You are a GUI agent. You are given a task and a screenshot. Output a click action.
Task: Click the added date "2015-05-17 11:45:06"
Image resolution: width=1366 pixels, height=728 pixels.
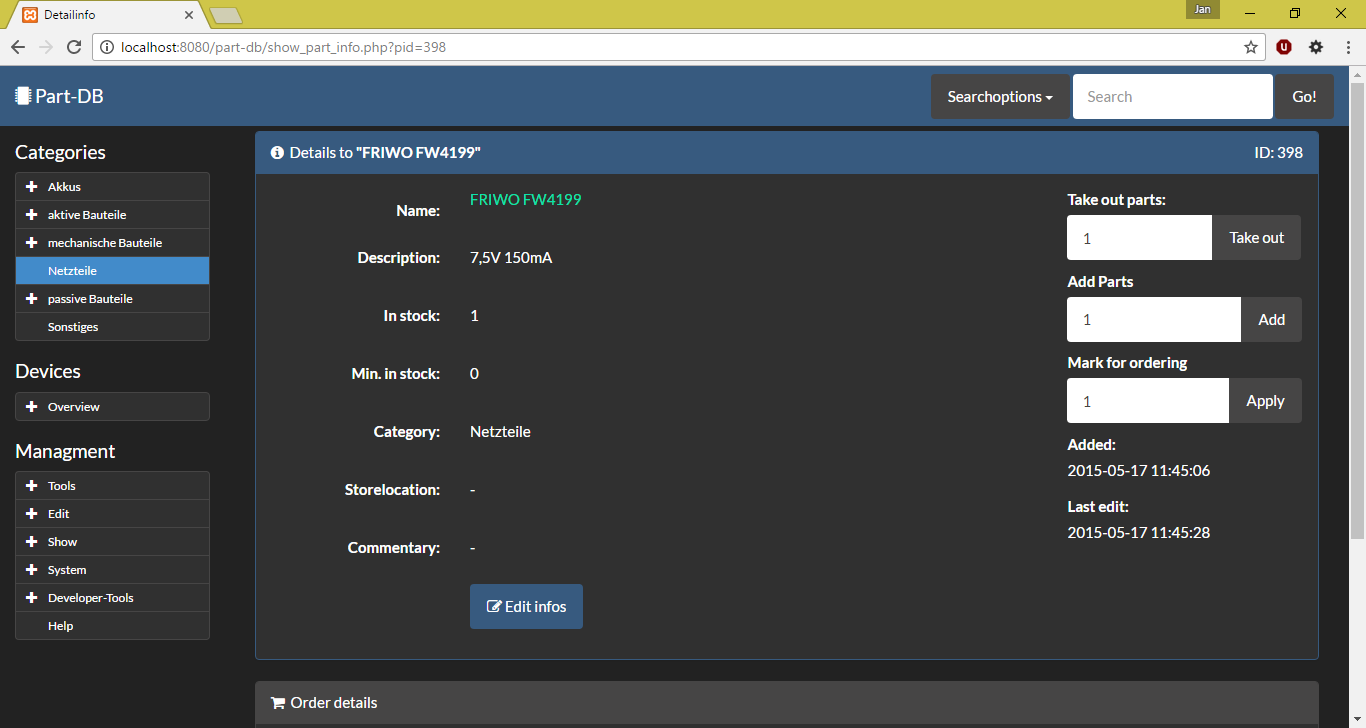(x=1138, y=471)
